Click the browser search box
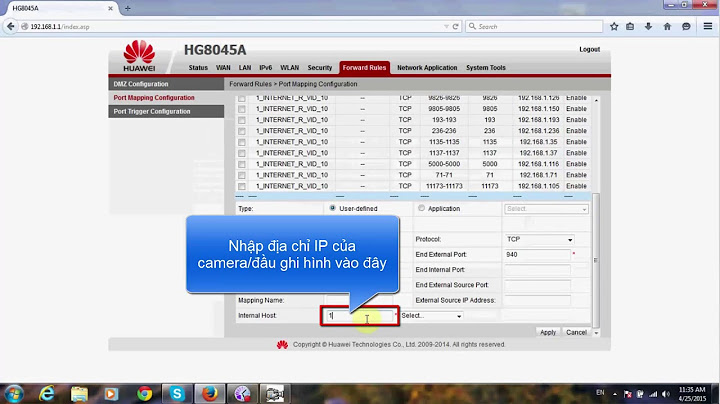Image resolution: width=720 pixels, height=404 pixels. coord(534,27)
